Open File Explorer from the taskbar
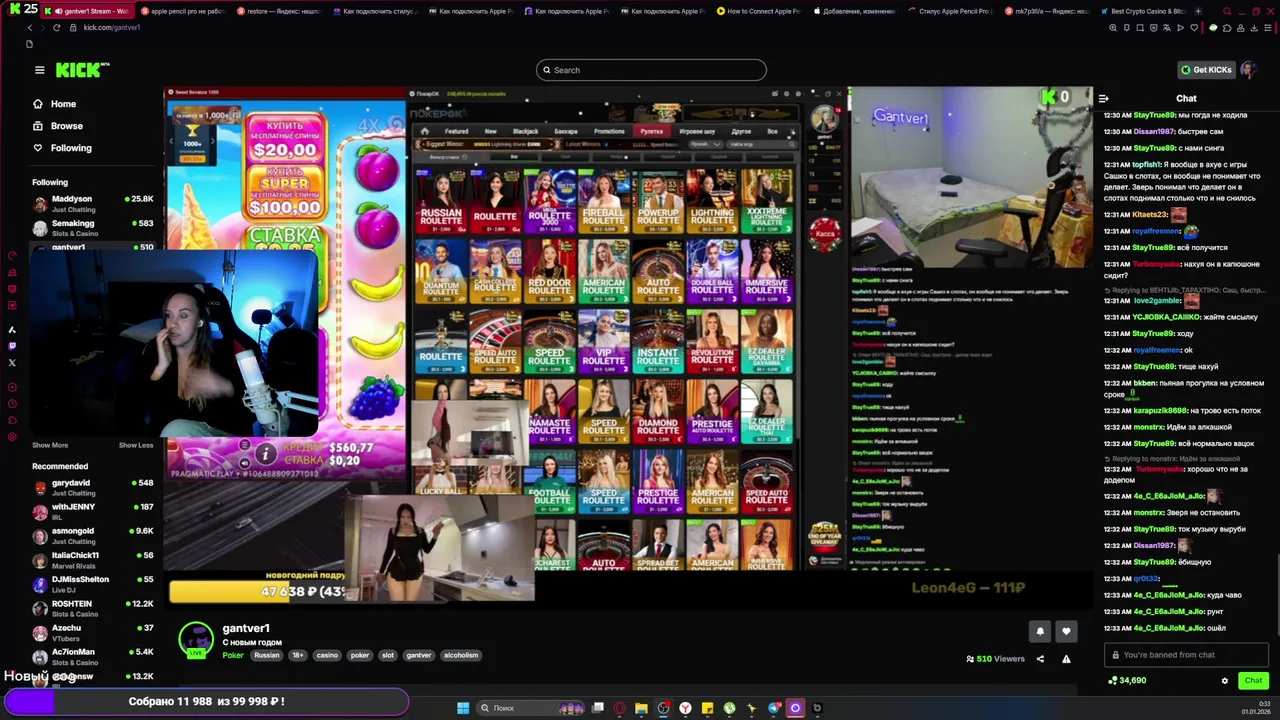Viewport: 1280px width, 720px height. (641, 708)
